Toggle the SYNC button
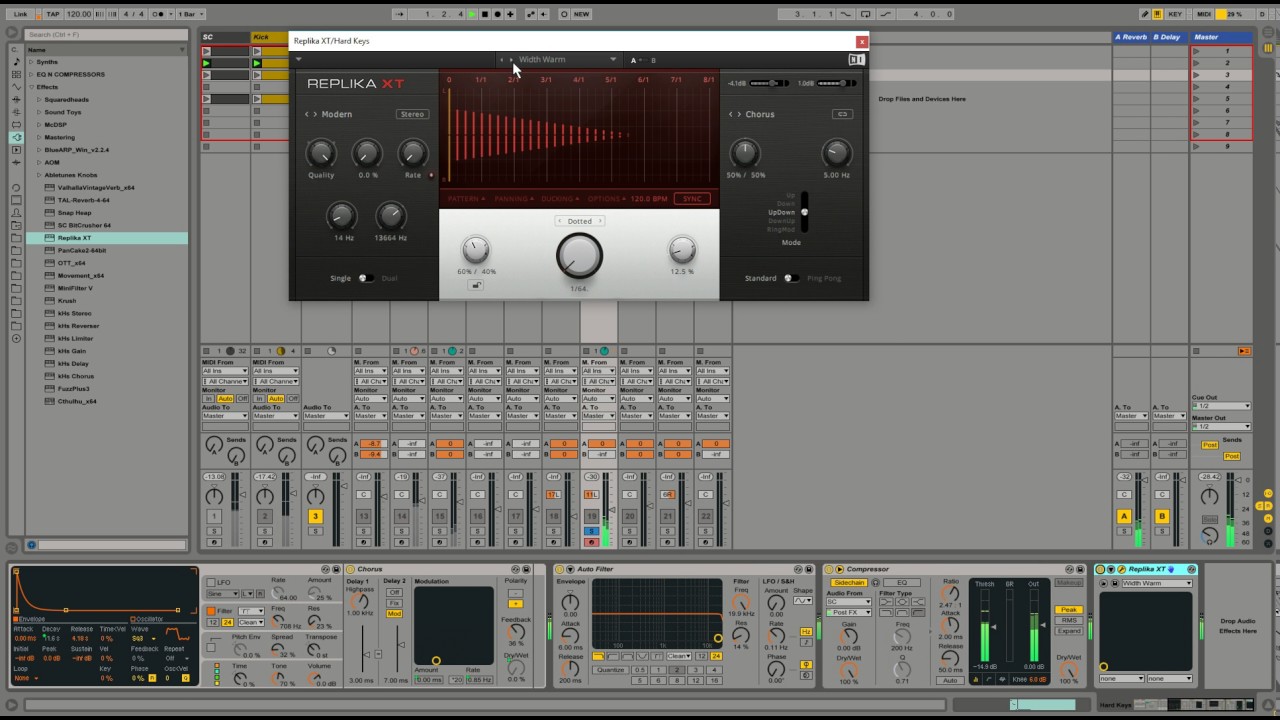This screenshot has height=720, width=1280. click(x=692, y=199)
